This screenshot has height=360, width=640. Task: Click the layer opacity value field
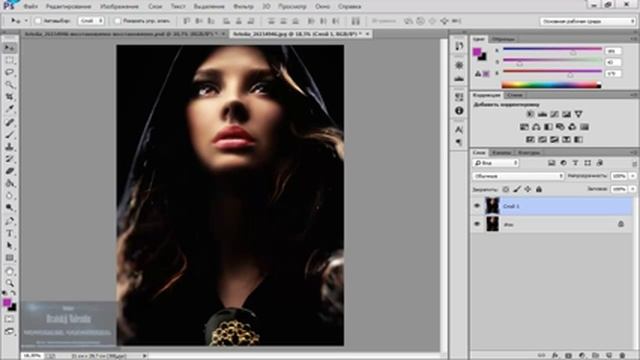click(619, 176)
